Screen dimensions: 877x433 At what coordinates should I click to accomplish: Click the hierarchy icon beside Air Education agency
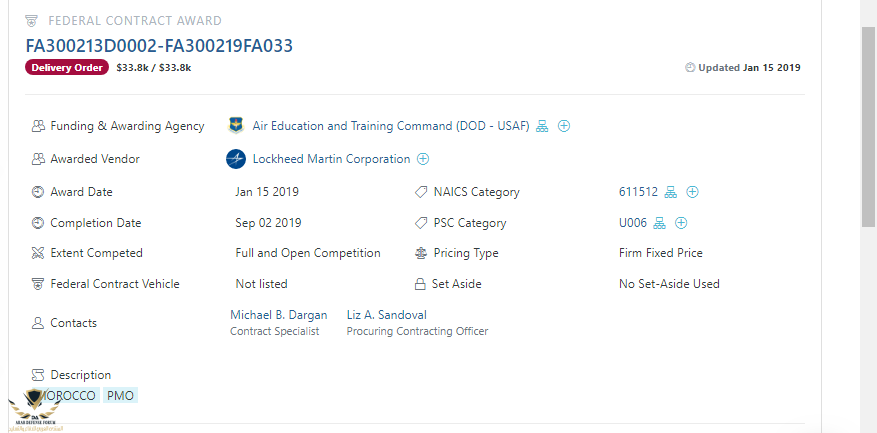click(x=543, y=126)
